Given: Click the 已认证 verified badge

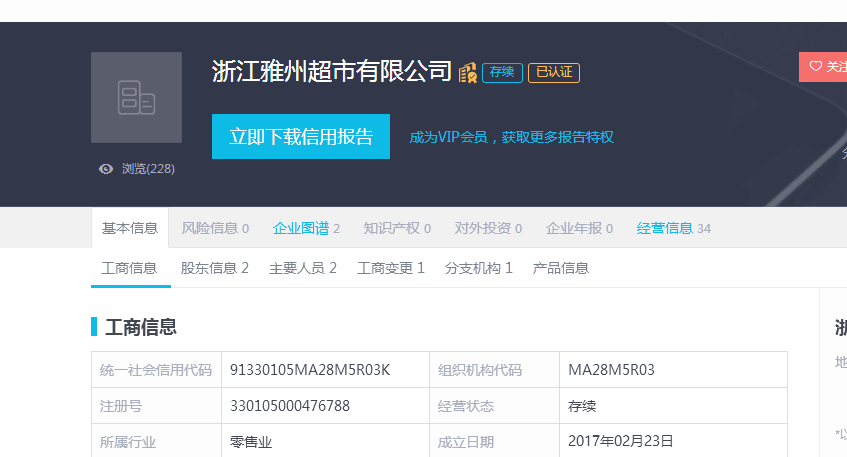Looking at the screenshot, I should pos(554,73).
